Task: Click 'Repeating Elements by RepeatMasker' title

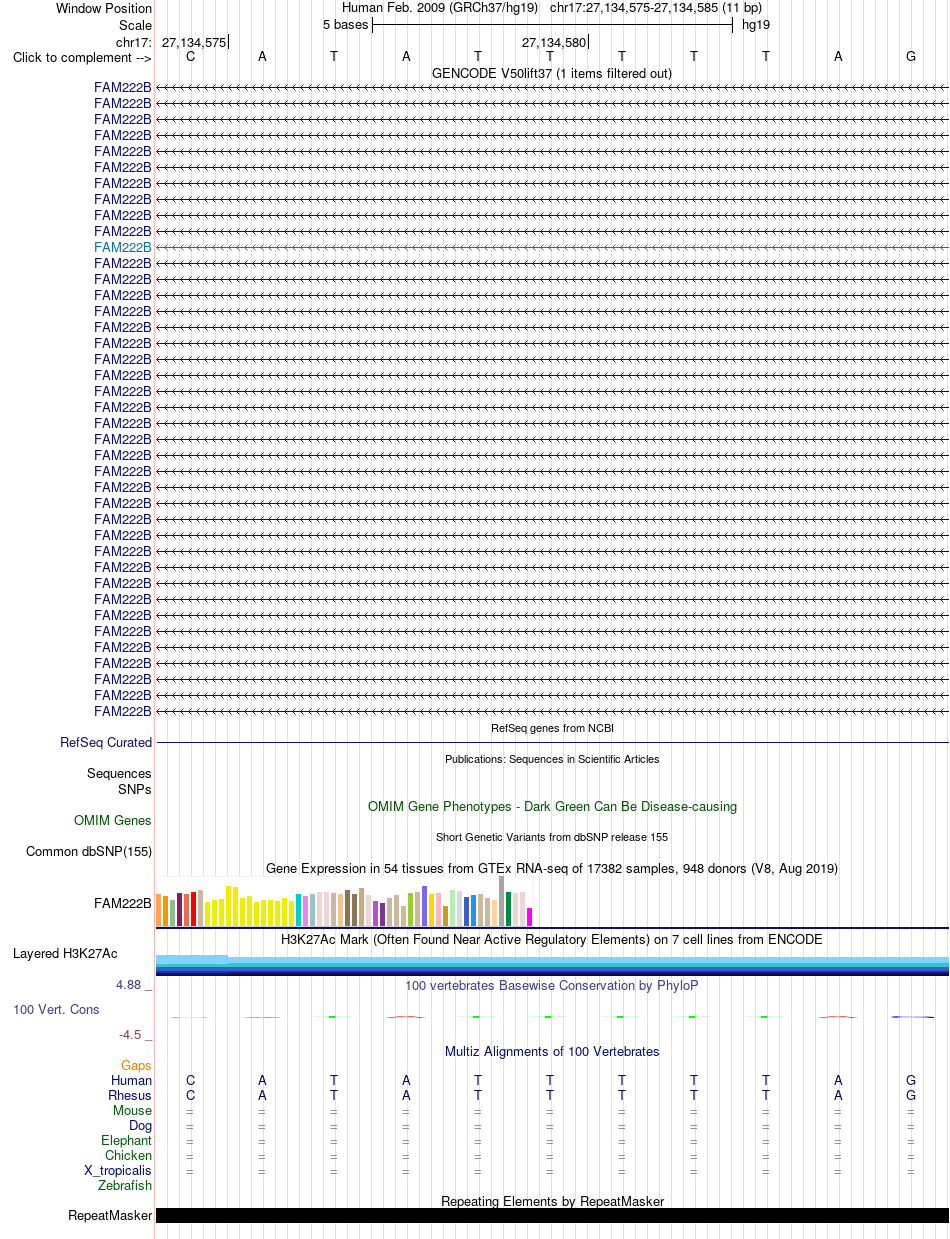Action: (552, 1201)
